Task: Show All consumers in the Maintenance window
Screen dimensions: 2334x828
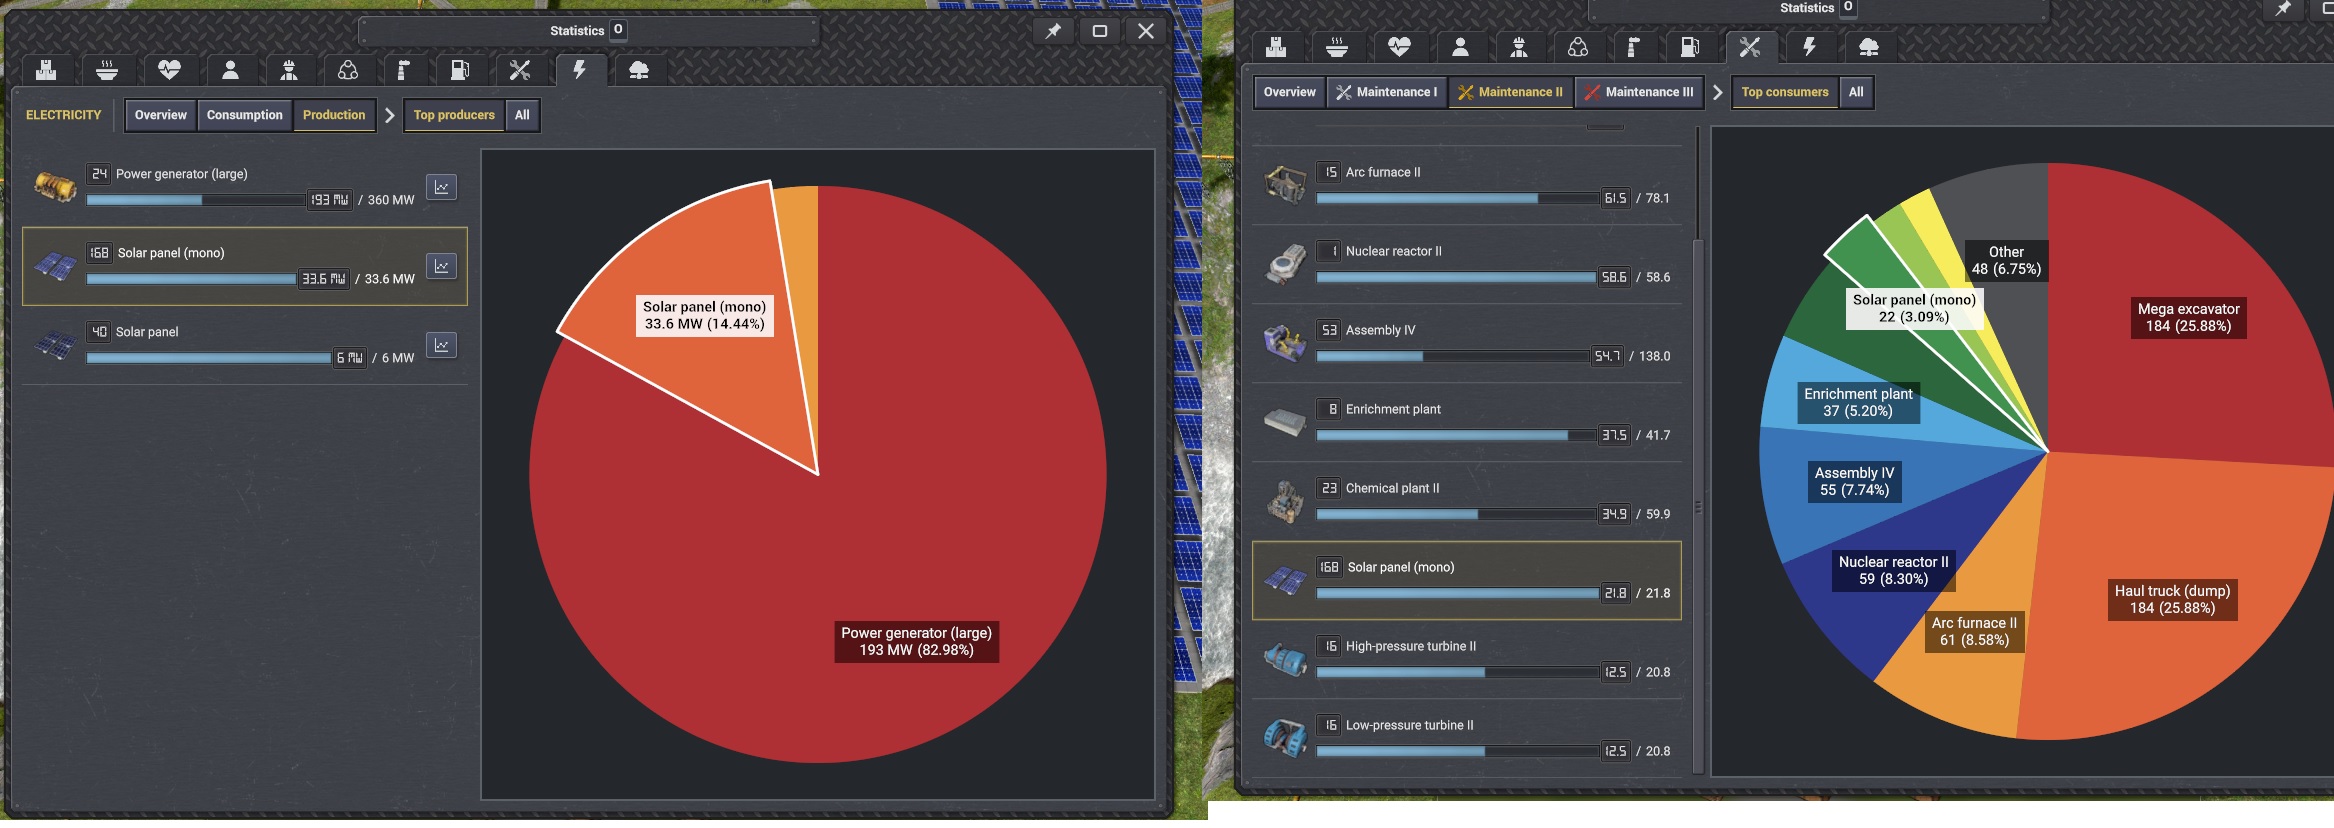Action: (1856, 92)
